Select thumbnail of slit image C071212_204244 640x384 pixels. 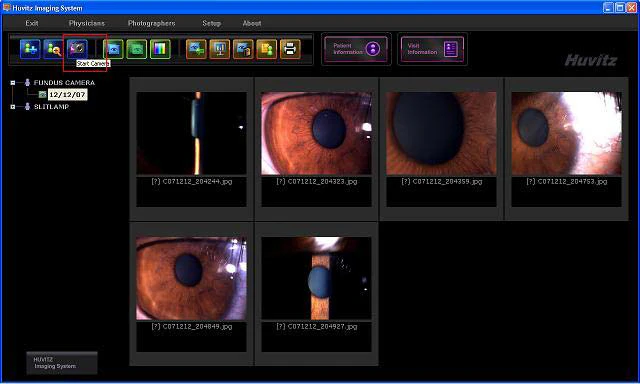tap(191, 133)
